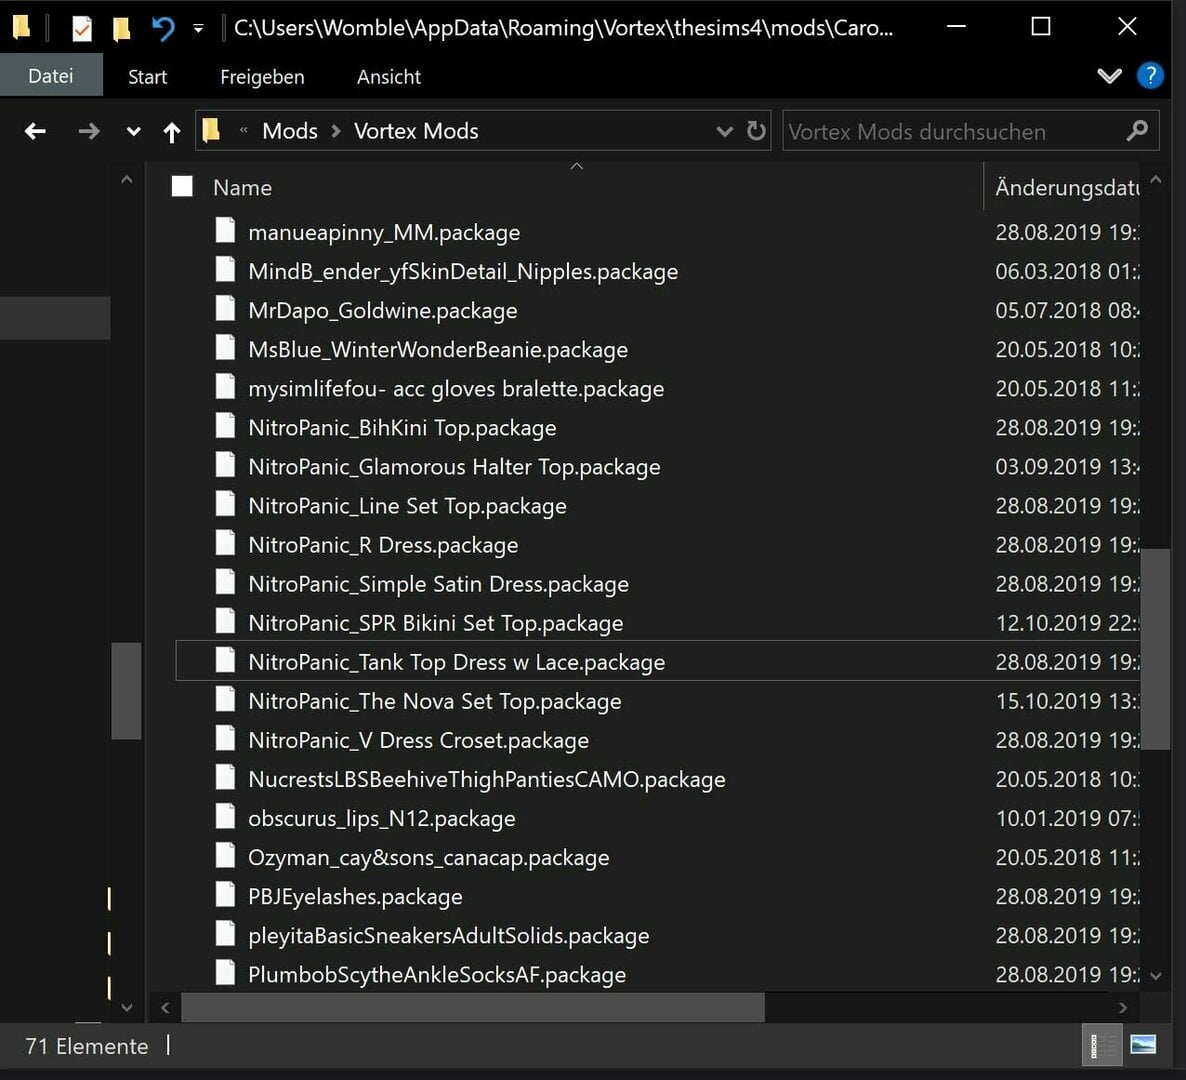Image resolution: width=1186 pixels, height=1080 pixels.
Task: Expand the address bar history dropdown
Action: pyautogui.click(x=724, y=132)
